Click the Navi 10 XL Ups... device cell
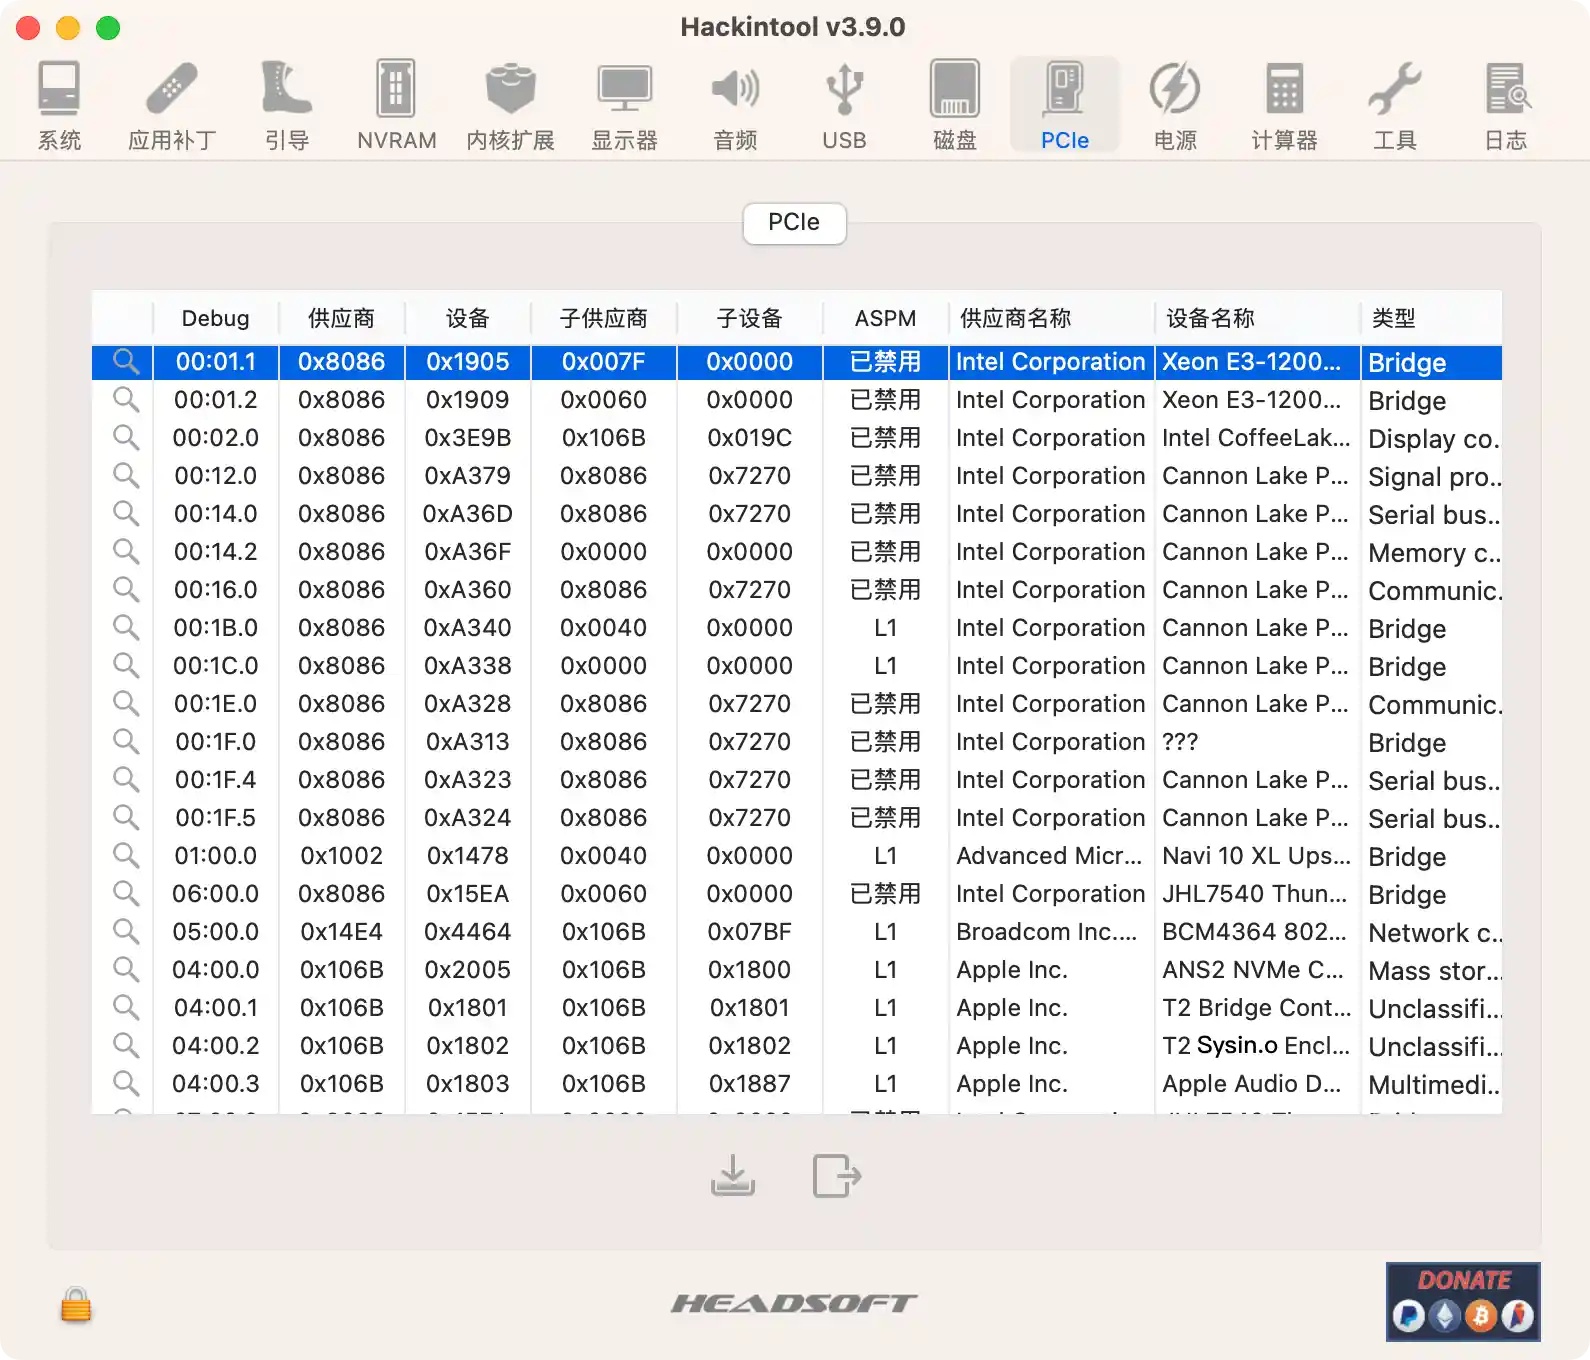1590x1360 pixels. 1256,855
